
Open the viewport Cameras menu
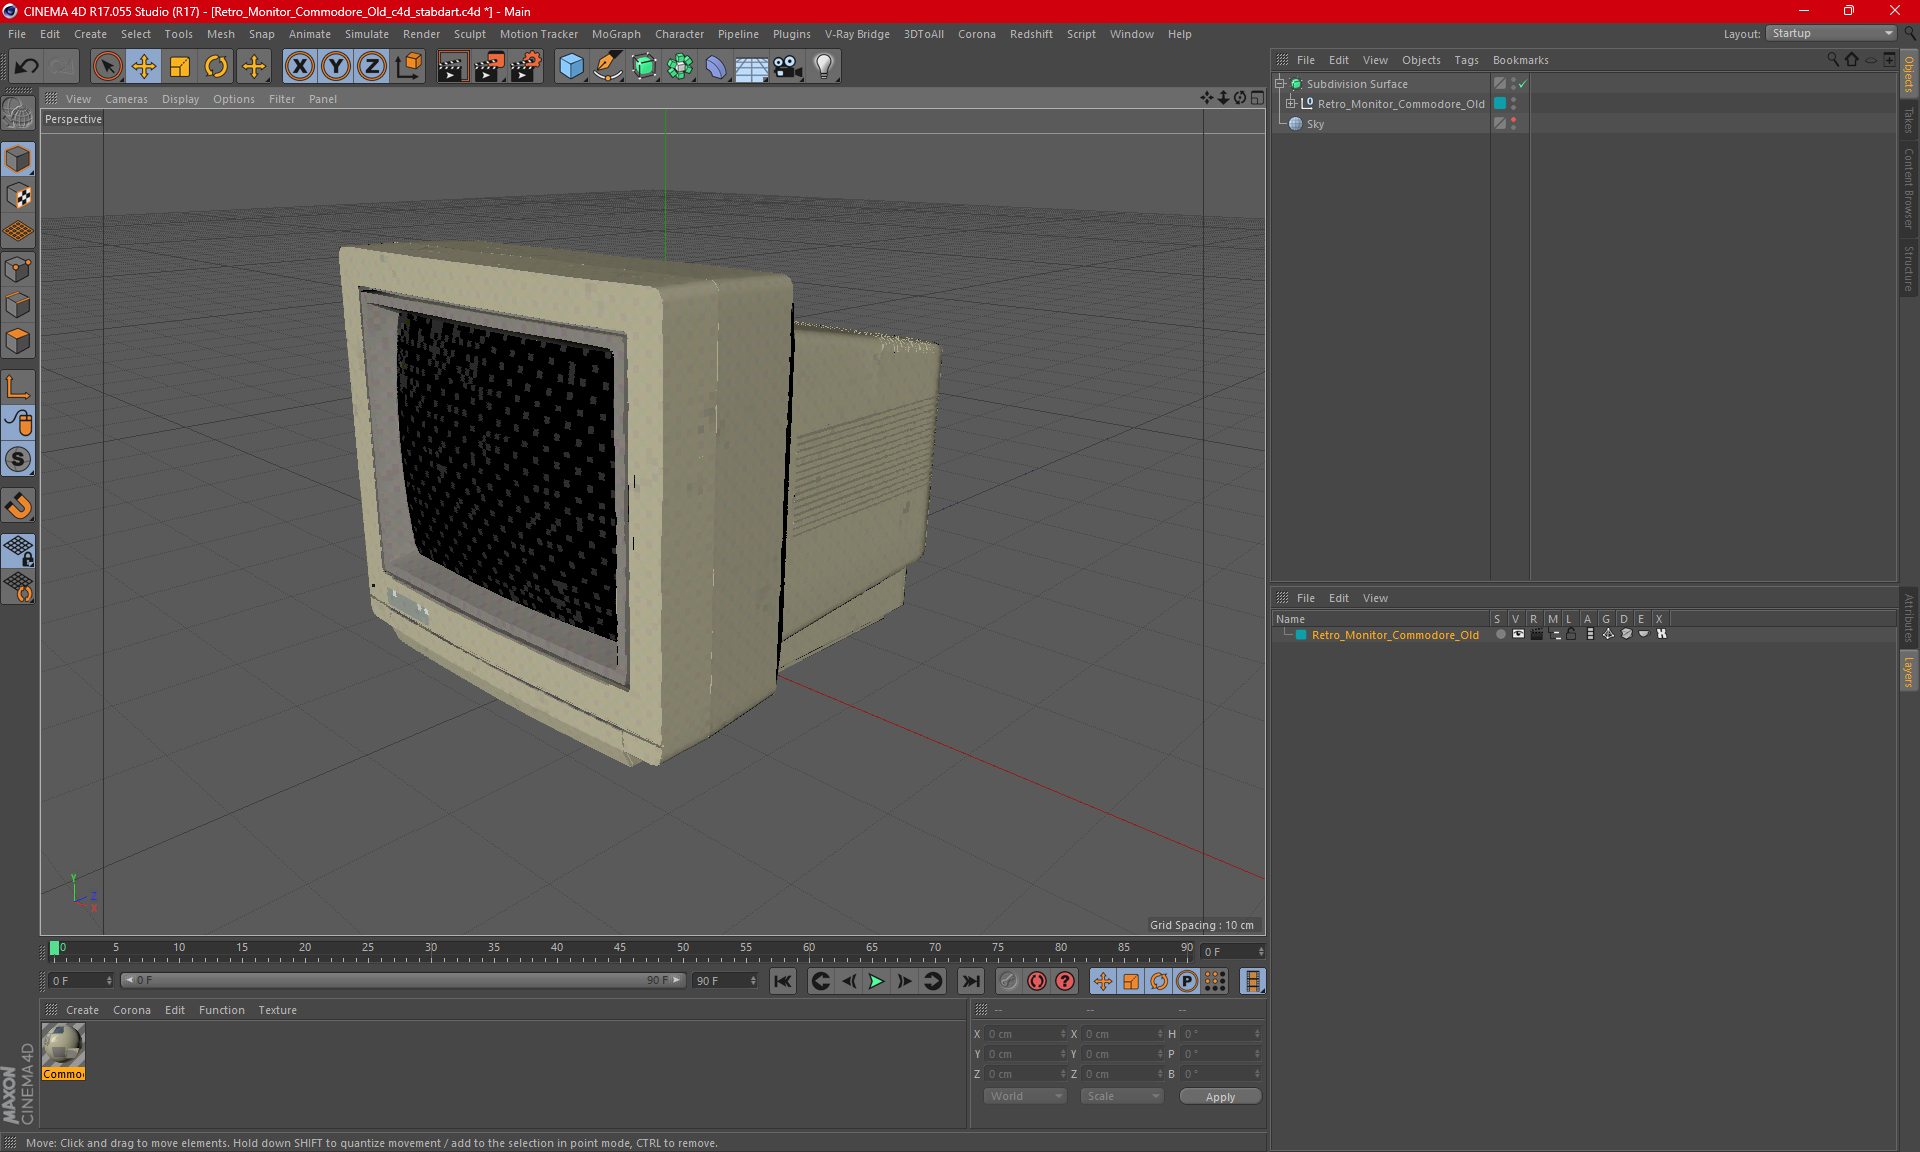[x=126, y=99]
